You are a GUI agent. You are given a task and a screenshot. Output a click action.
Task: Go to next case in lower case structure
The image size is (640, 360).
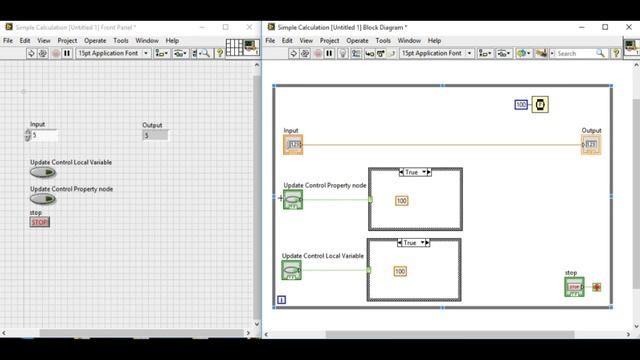(427, 243)
